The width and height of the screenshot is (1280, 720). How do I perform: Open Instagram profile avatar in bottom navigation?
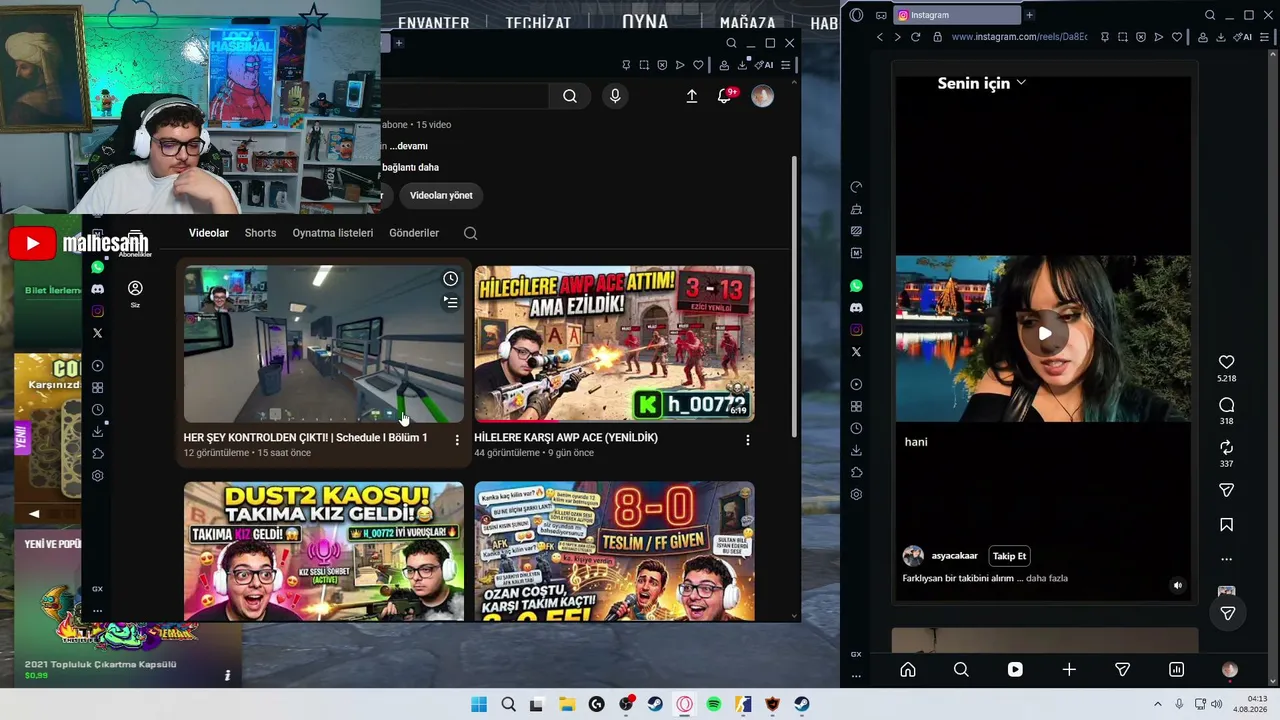(x=1230, y=670)
